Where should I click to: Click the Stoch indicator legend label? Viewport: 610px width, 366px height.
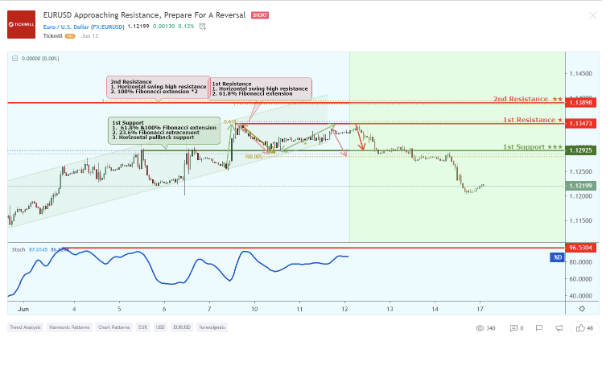coord(18,250)
